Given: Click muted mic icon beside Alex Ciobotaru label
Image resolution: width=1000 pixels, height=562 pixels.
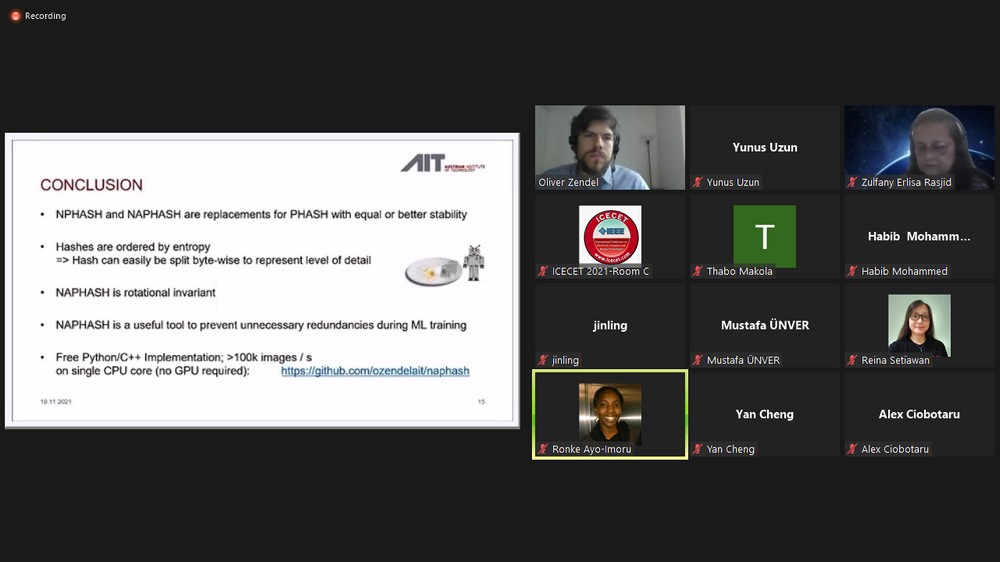Looking at the screenshot, I should click(853, 449).
